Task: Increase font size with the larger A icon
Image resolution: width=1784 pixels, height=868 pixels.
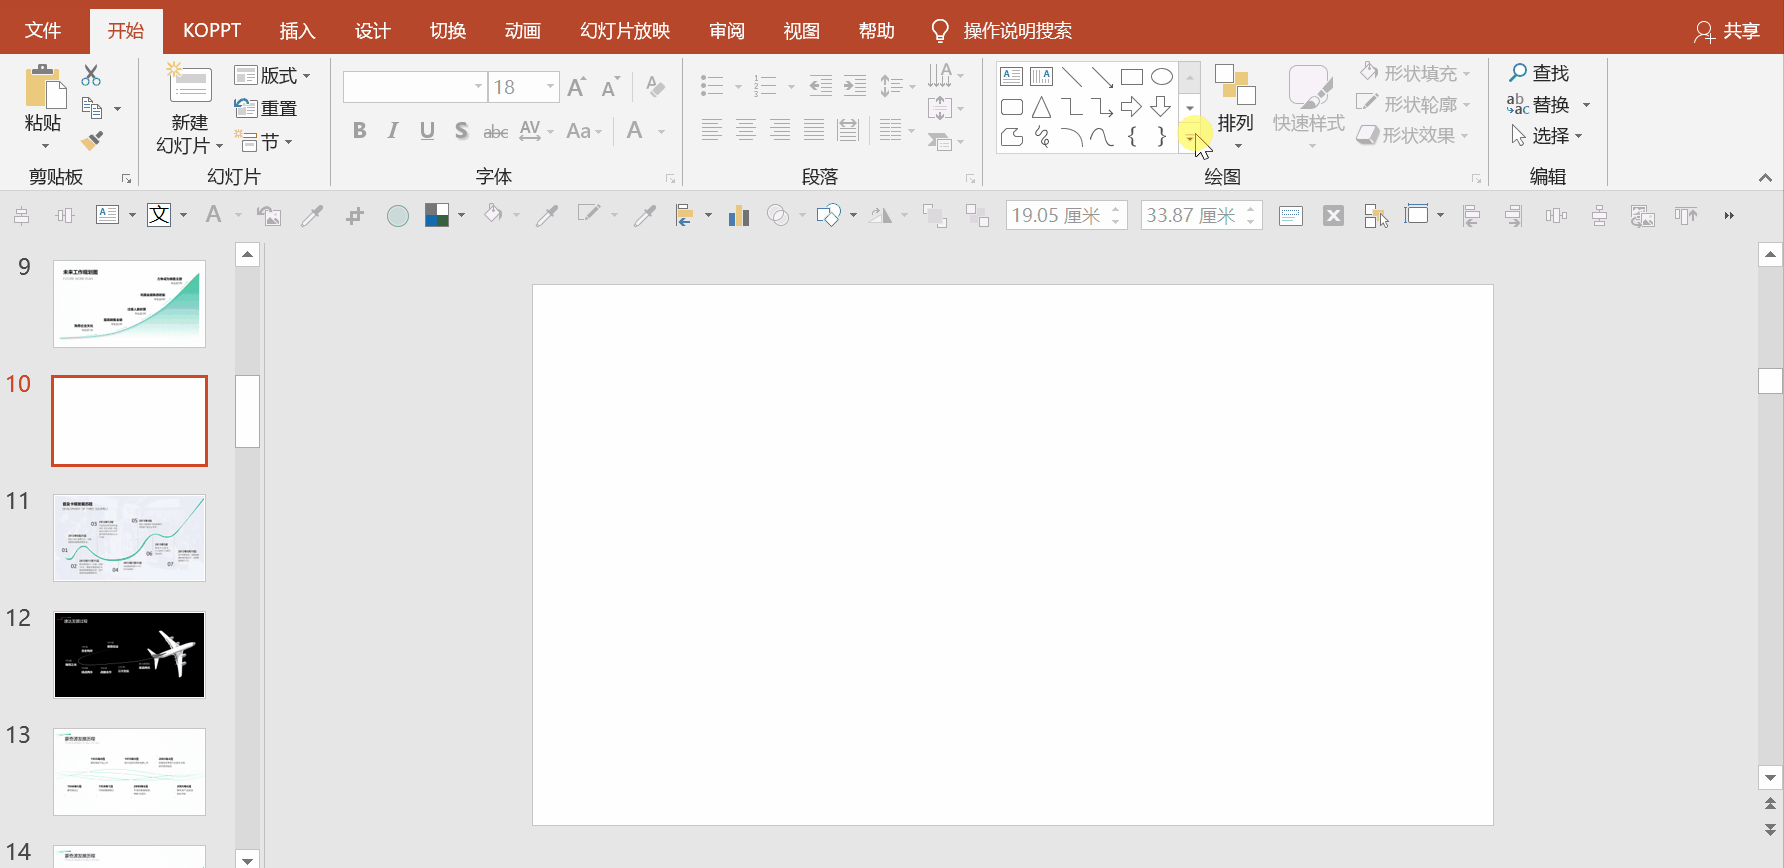Action: click(x=577, y=87)
